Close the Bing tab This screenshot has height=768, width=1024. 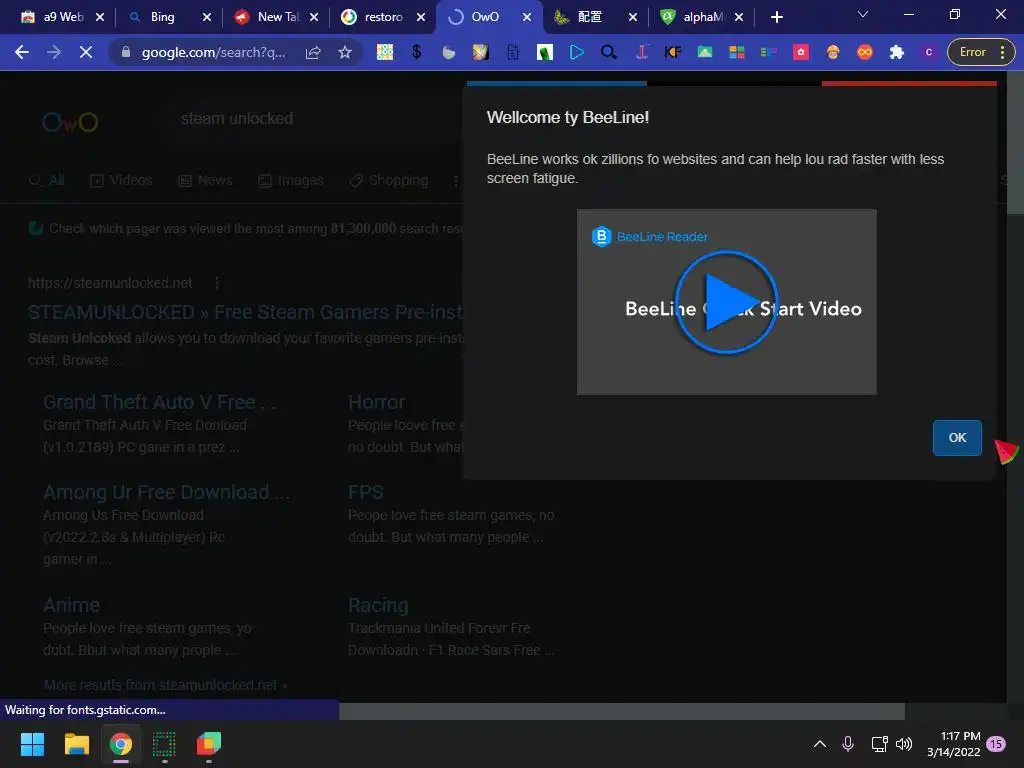pos(206,17)
